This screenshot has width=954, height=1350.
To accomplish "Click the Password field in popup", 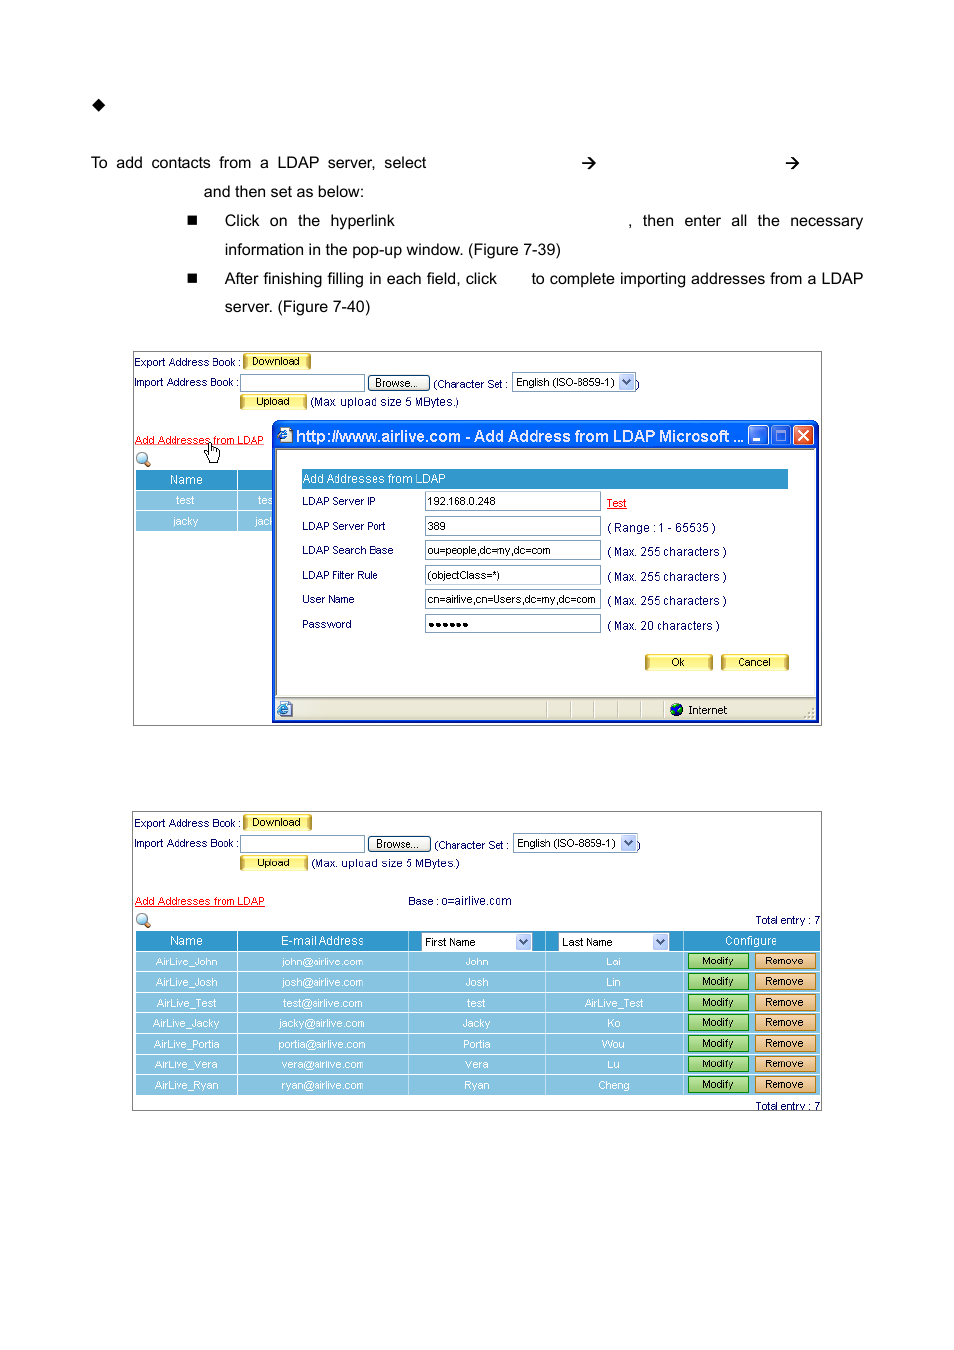I will (x=512, y=624).
